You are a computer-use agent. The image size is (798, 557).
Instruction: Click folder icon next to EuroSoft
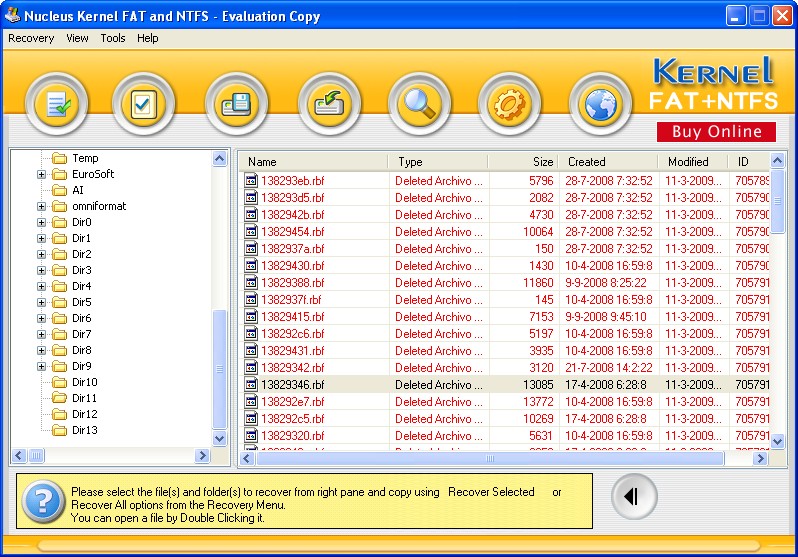(x=60, y=174)
